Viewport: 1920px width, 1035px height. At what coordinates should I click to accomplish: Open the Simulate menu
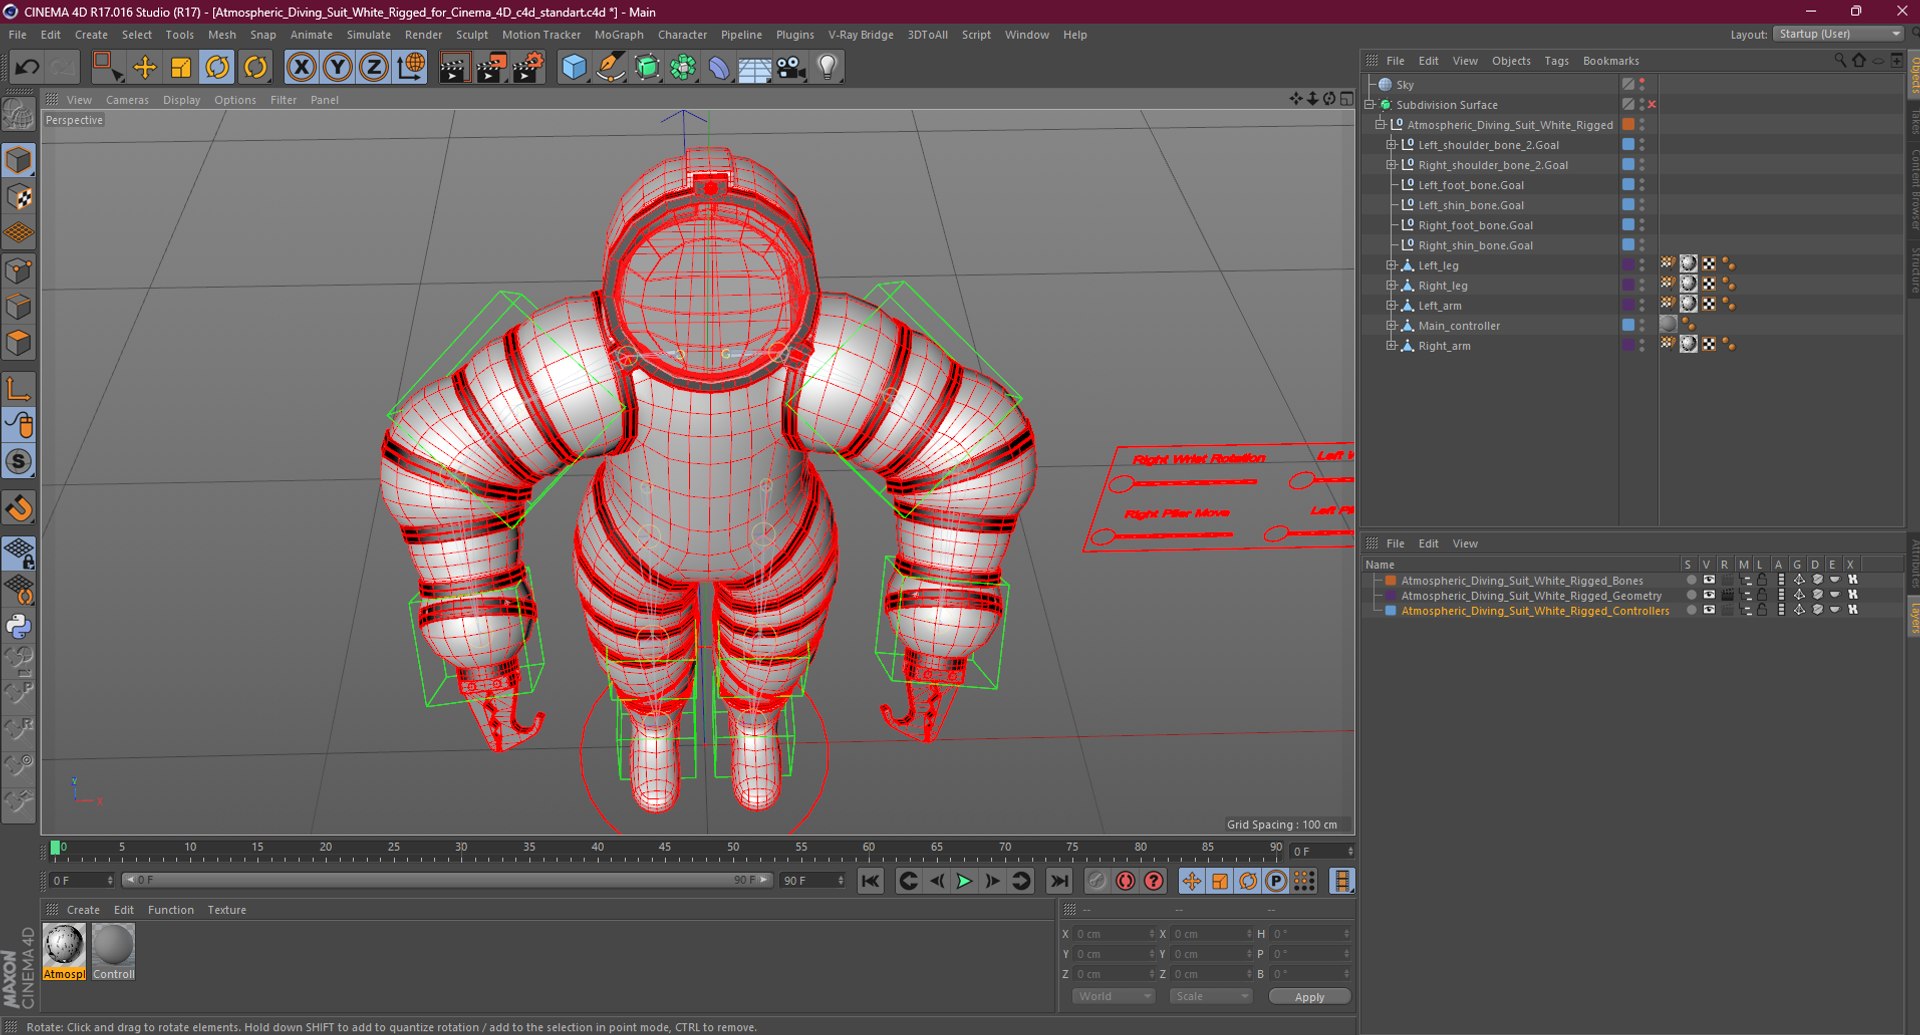[368, 34]
